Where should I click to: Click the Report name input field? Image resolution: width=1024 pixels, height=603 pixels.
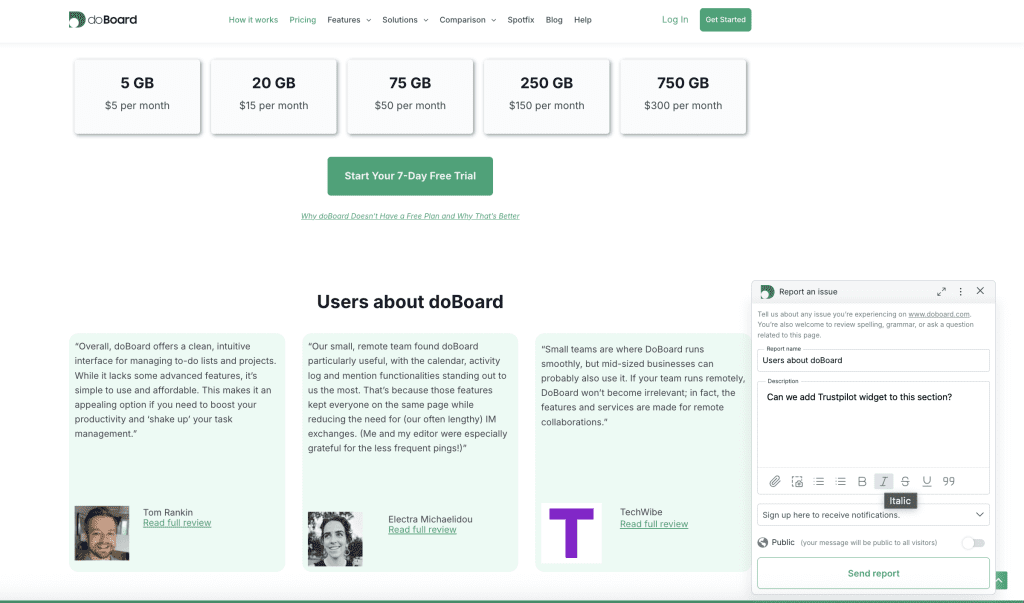873,360
